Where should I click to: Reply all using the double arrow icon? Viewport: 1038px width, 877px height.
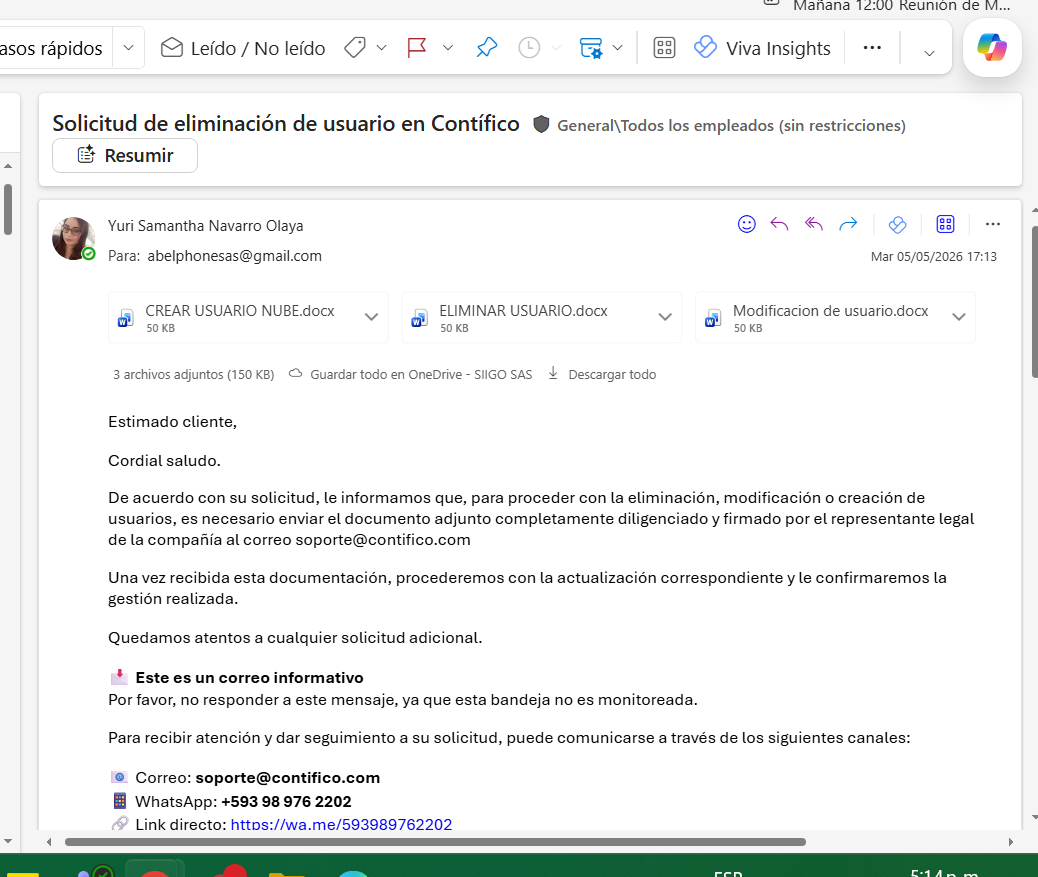[814, 224]
